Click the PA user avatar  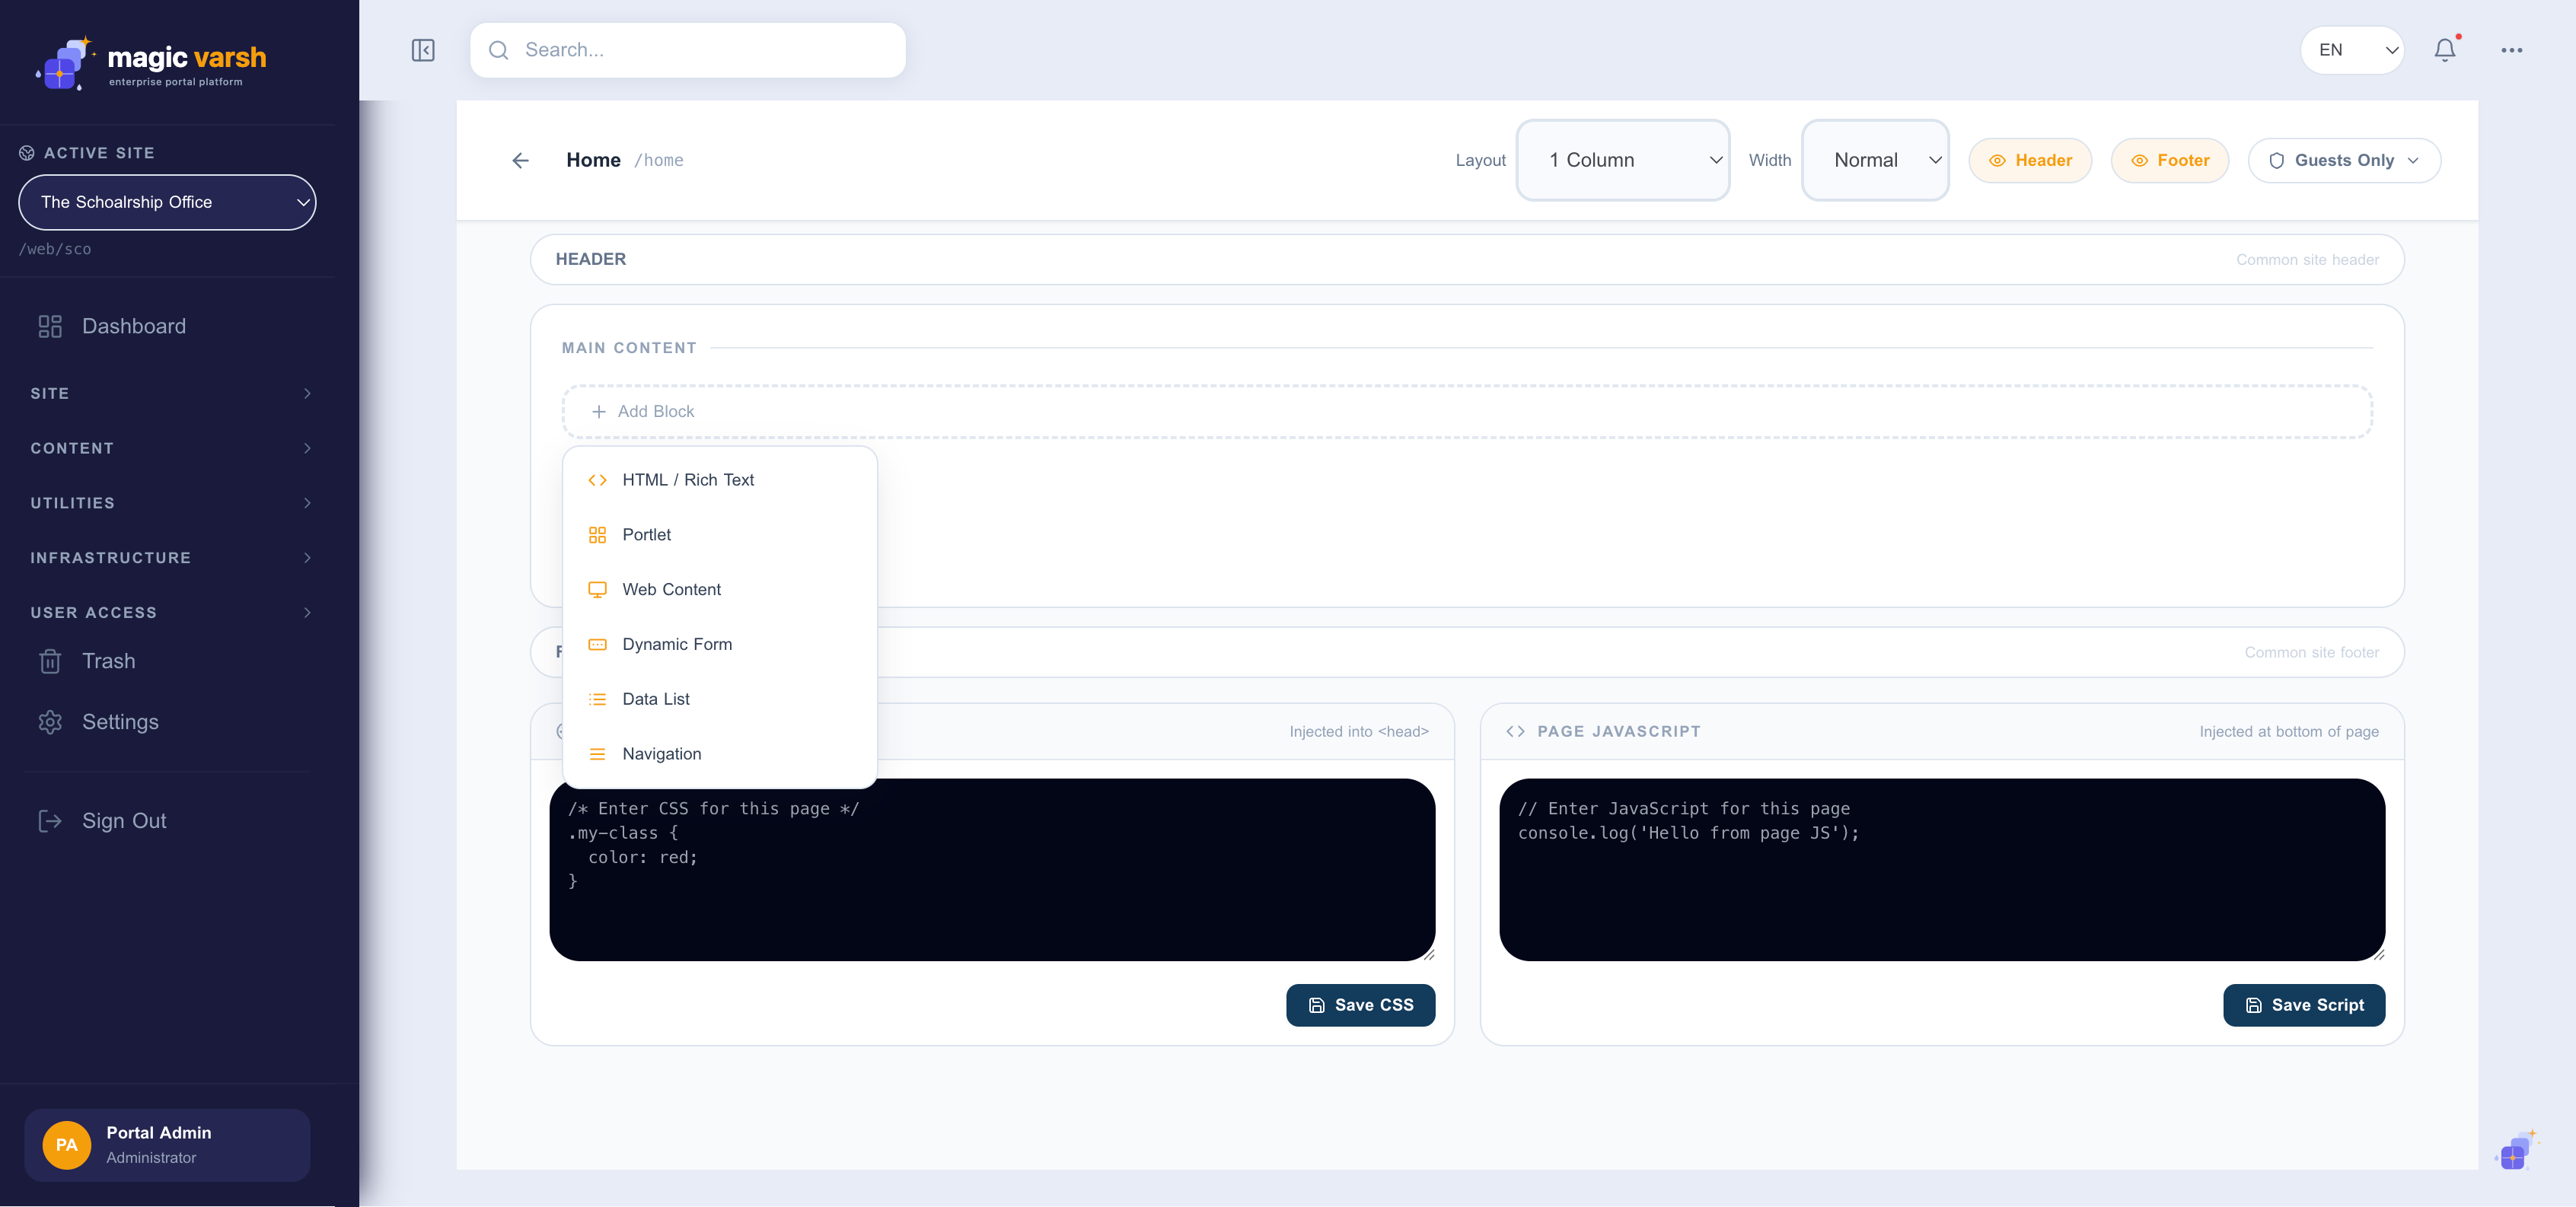66,1145
